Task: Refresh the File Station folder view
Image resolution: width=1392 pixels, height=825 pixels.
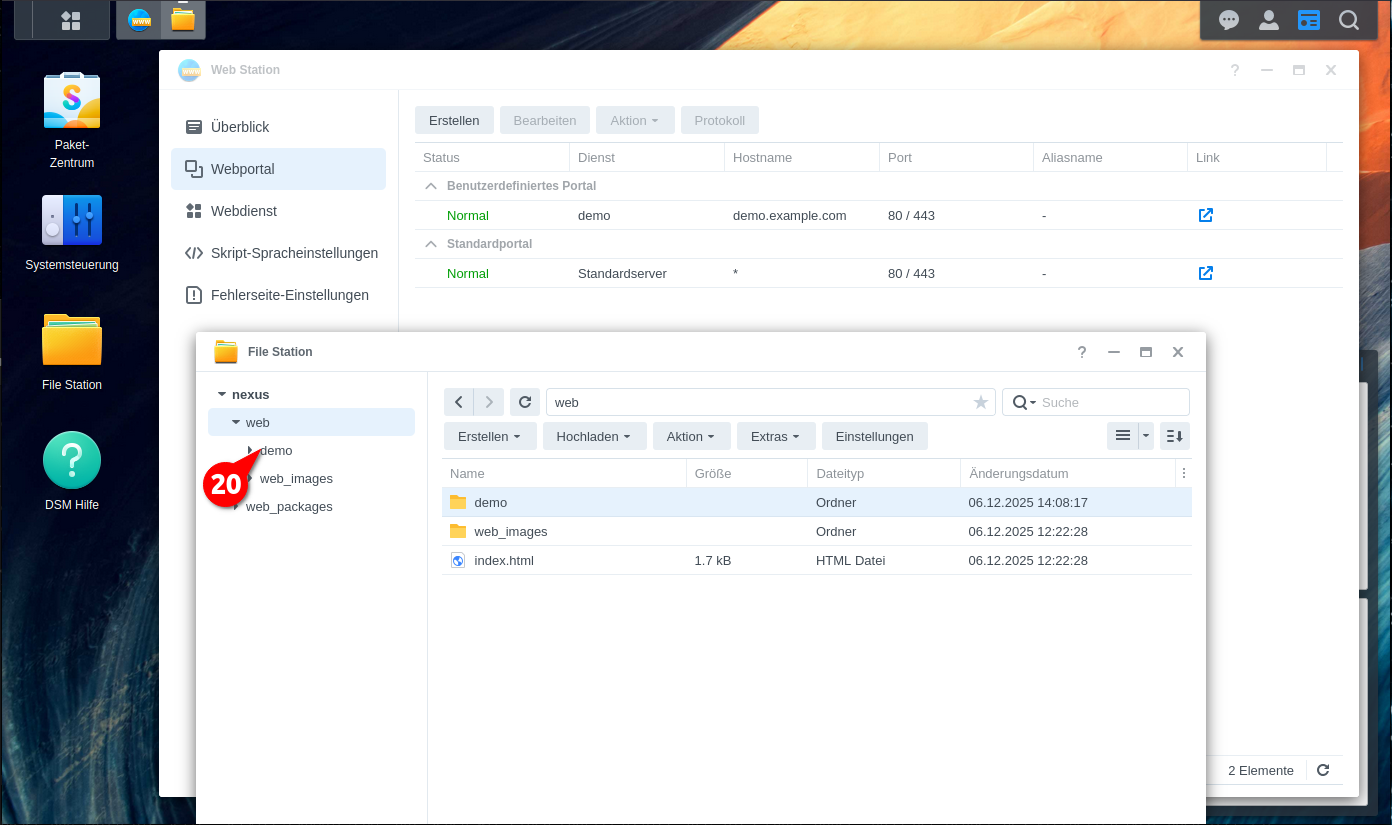Action: coord(525,402)
